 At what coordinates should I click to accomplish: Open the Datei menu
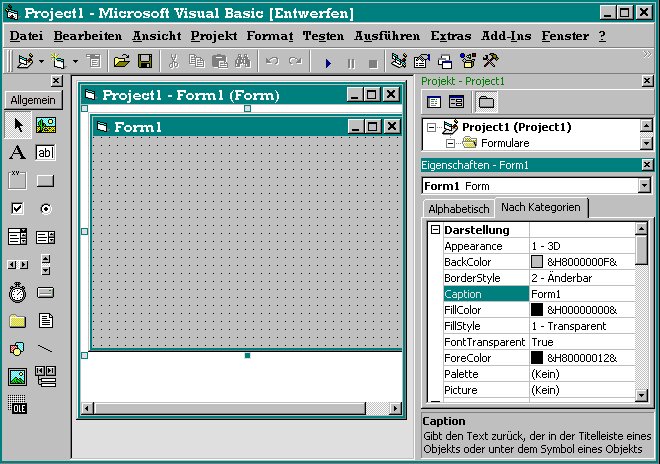pos(26,36)
